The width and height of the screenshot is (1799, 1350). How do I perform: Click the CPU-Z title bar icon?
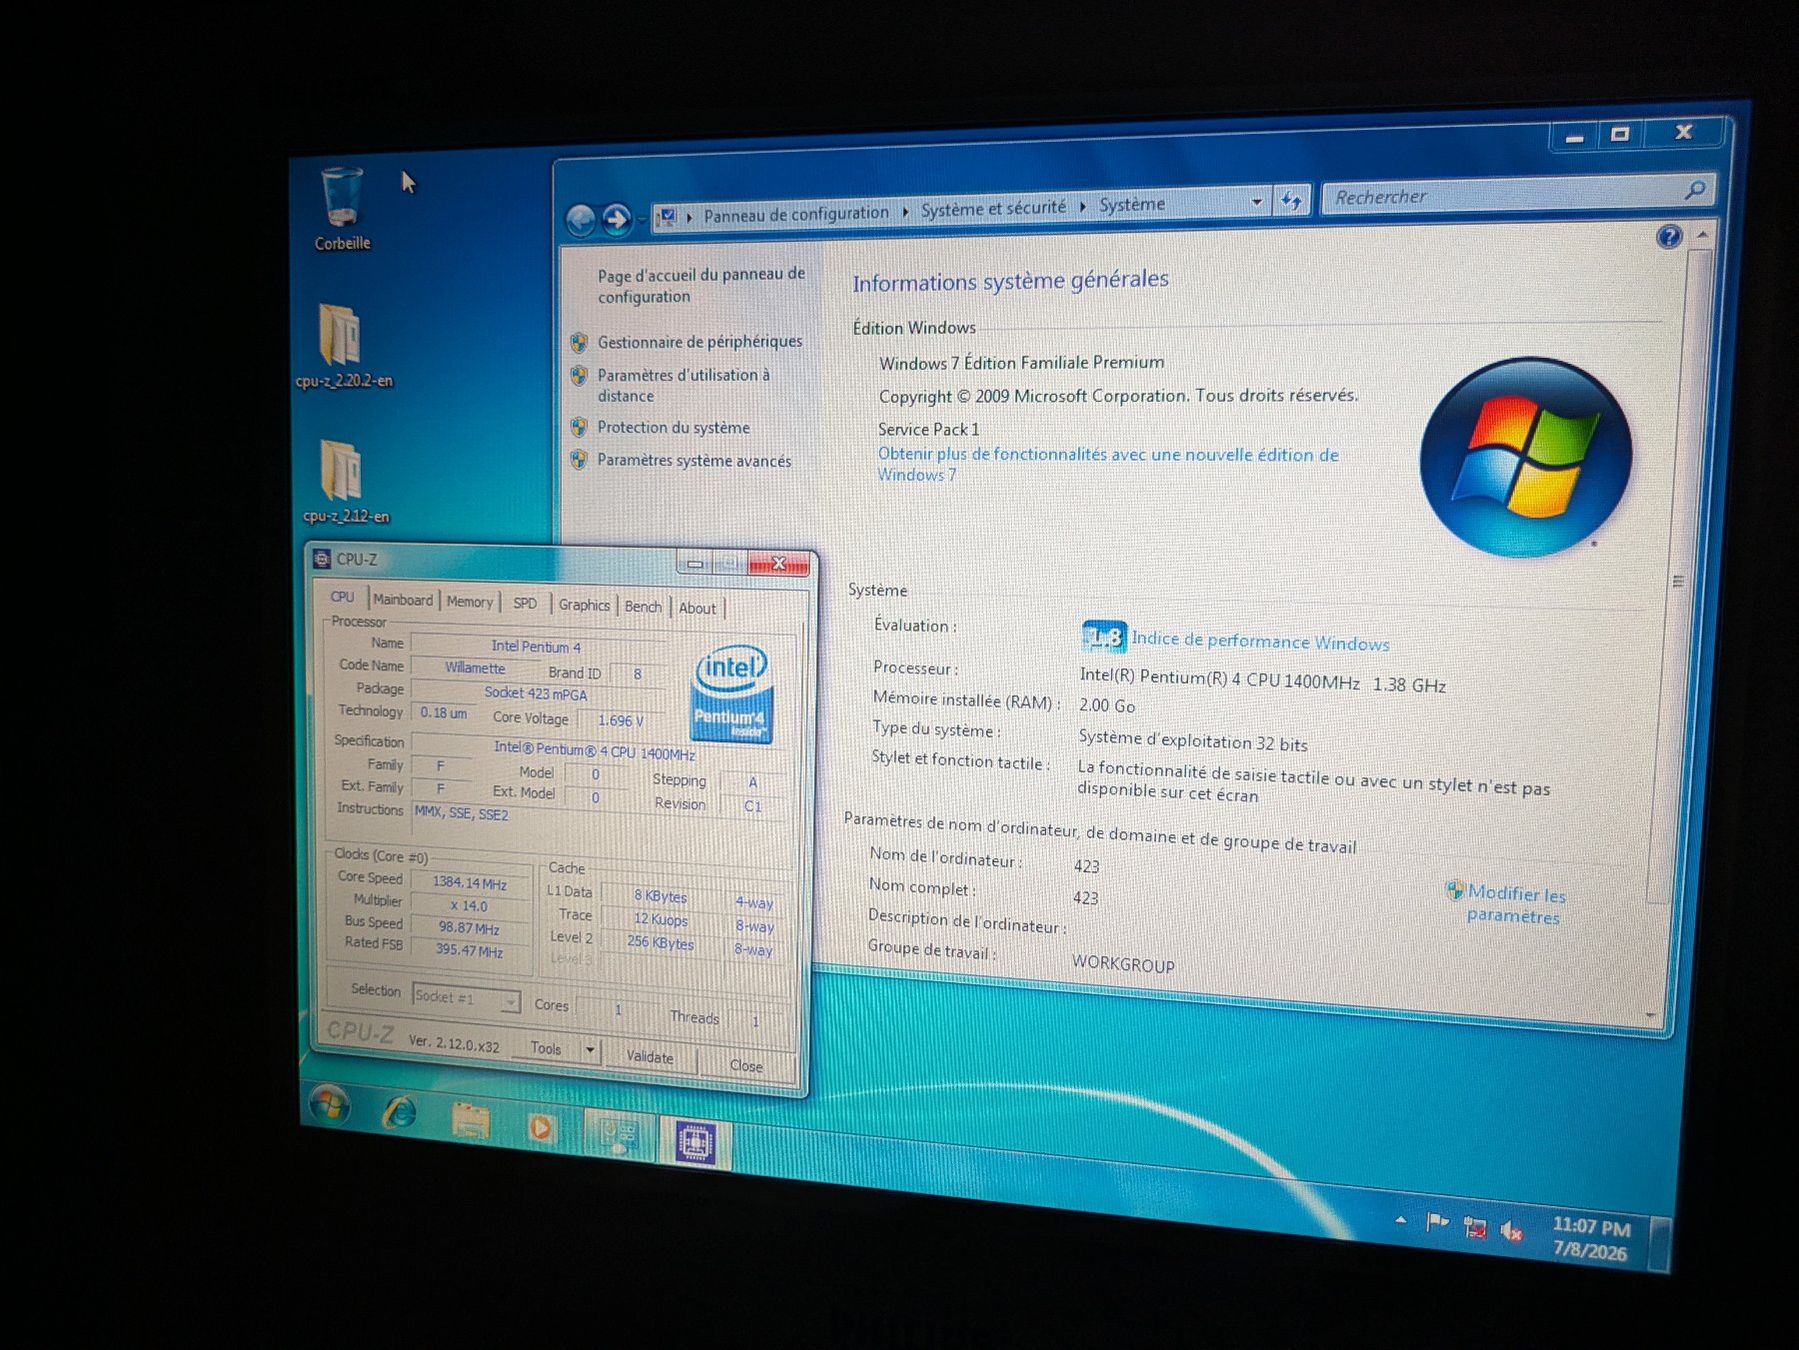[x=322, y=558]
